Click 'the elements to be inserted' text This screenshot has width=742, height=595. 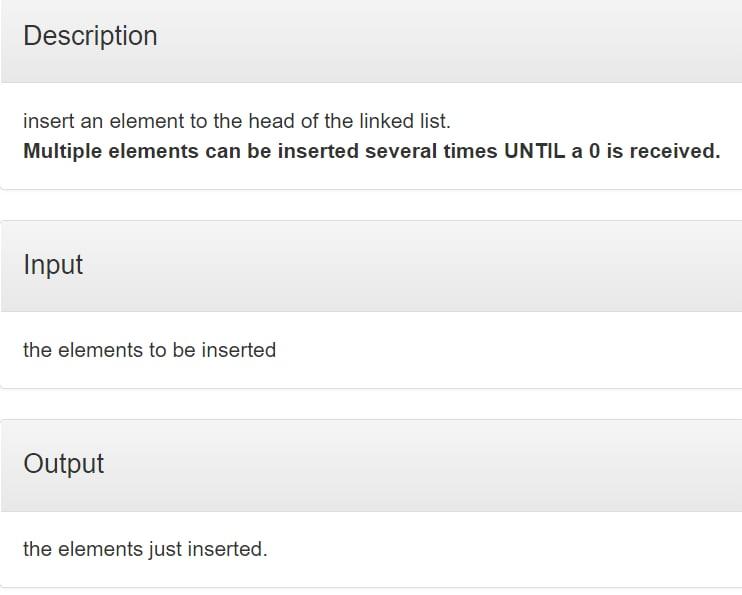click(150, 350)
